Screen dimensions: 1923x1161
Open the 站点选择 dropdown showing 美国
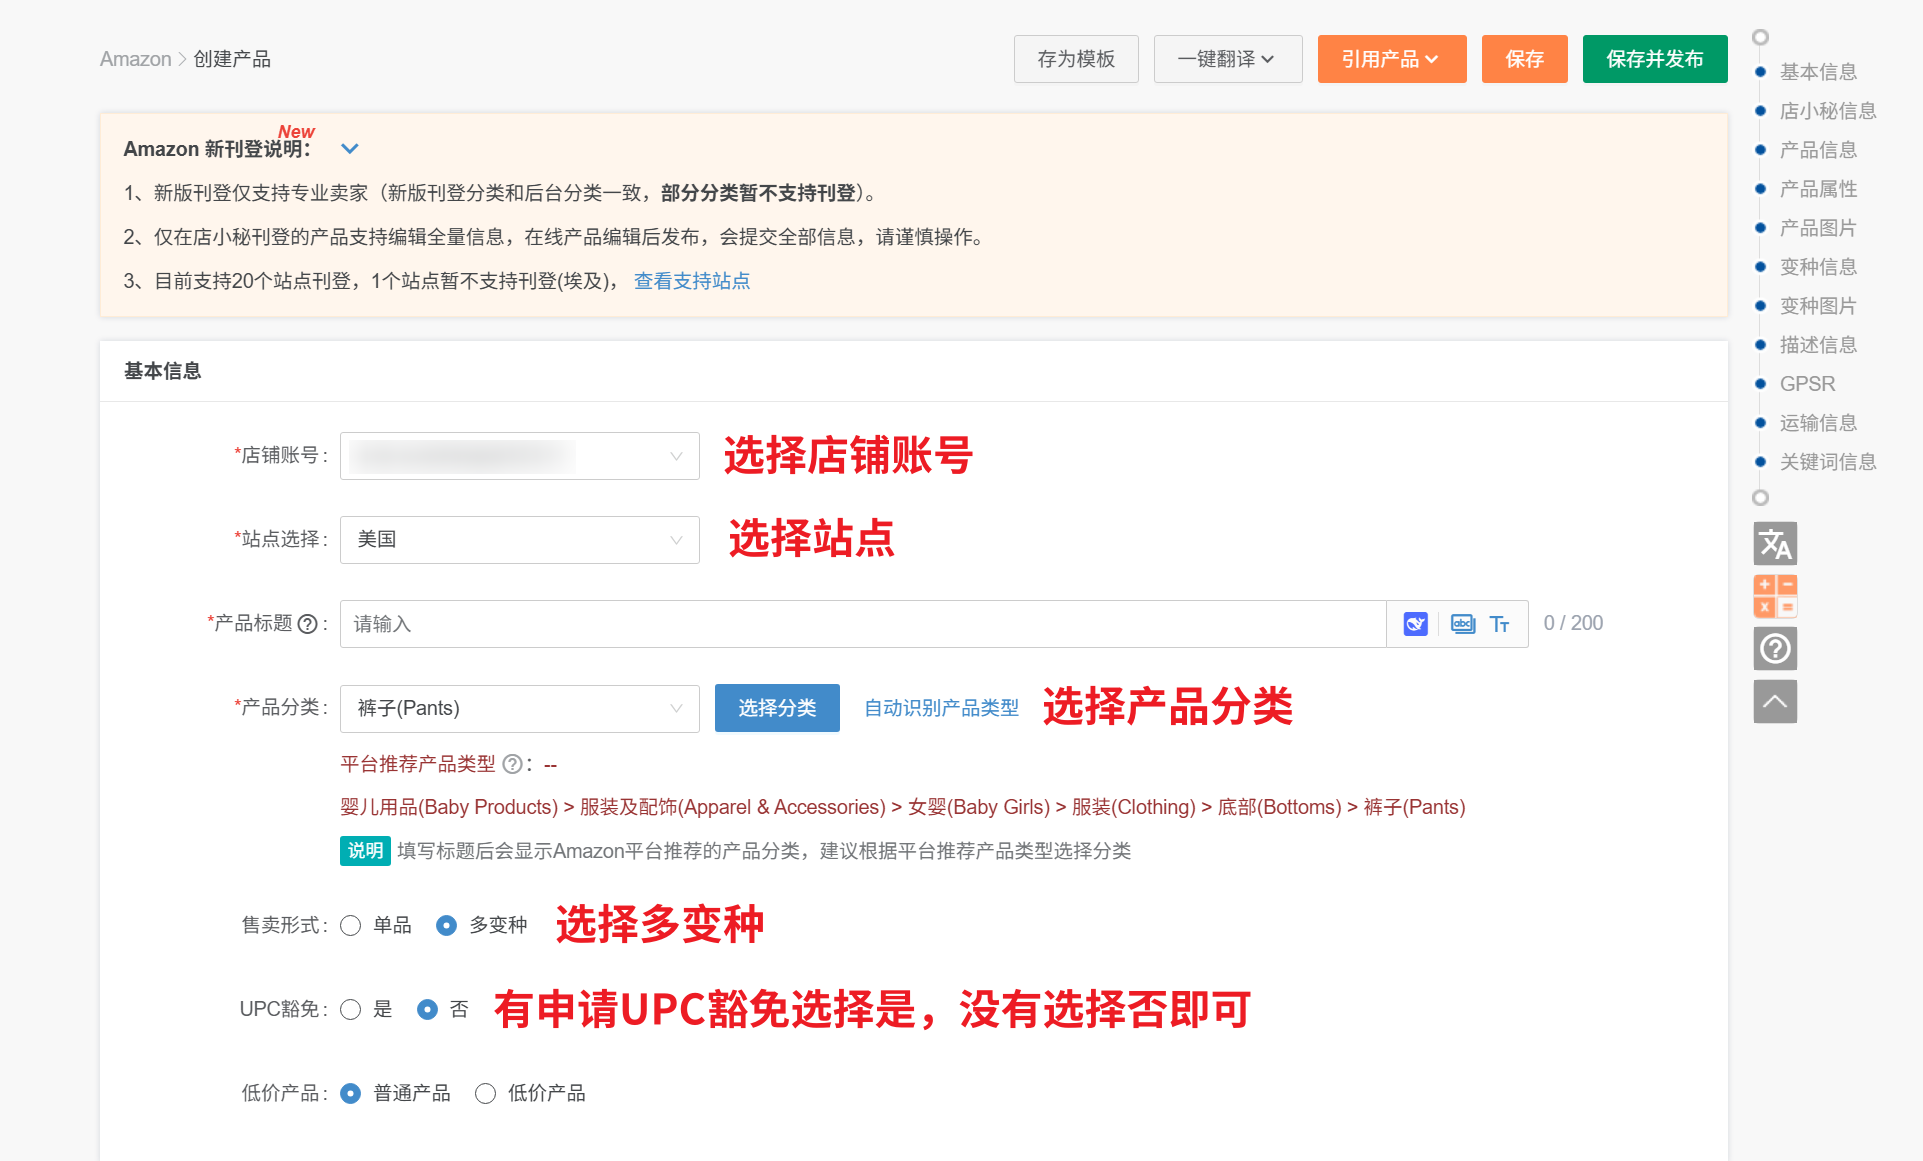pos(519,540)
